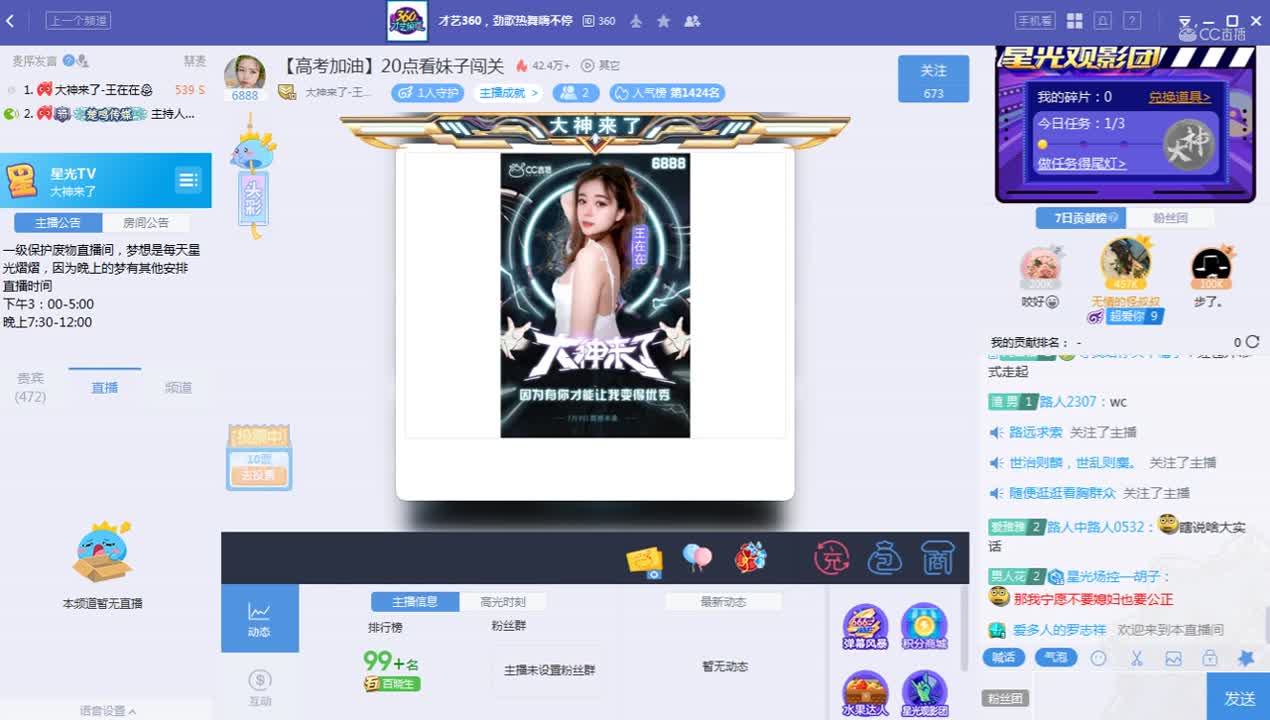Open the notification bell icon
Screen dimensions: 1270x720
click(x=1103, y=21)
